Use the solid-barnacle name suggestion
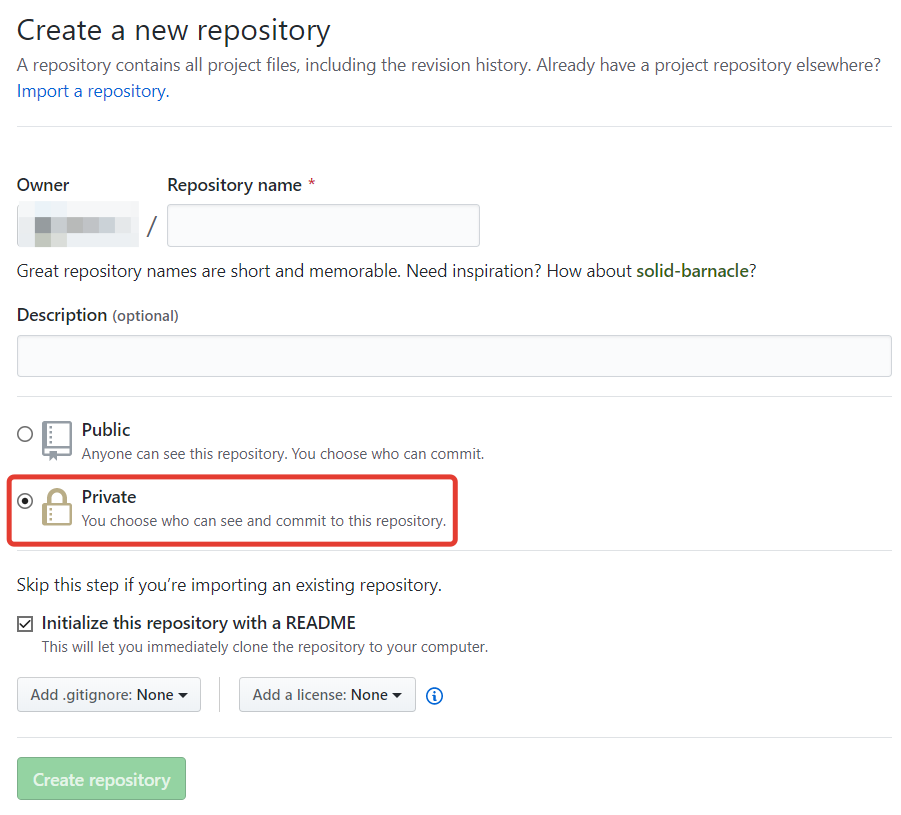This screenshot has height=815, width=901. (692, 271)
